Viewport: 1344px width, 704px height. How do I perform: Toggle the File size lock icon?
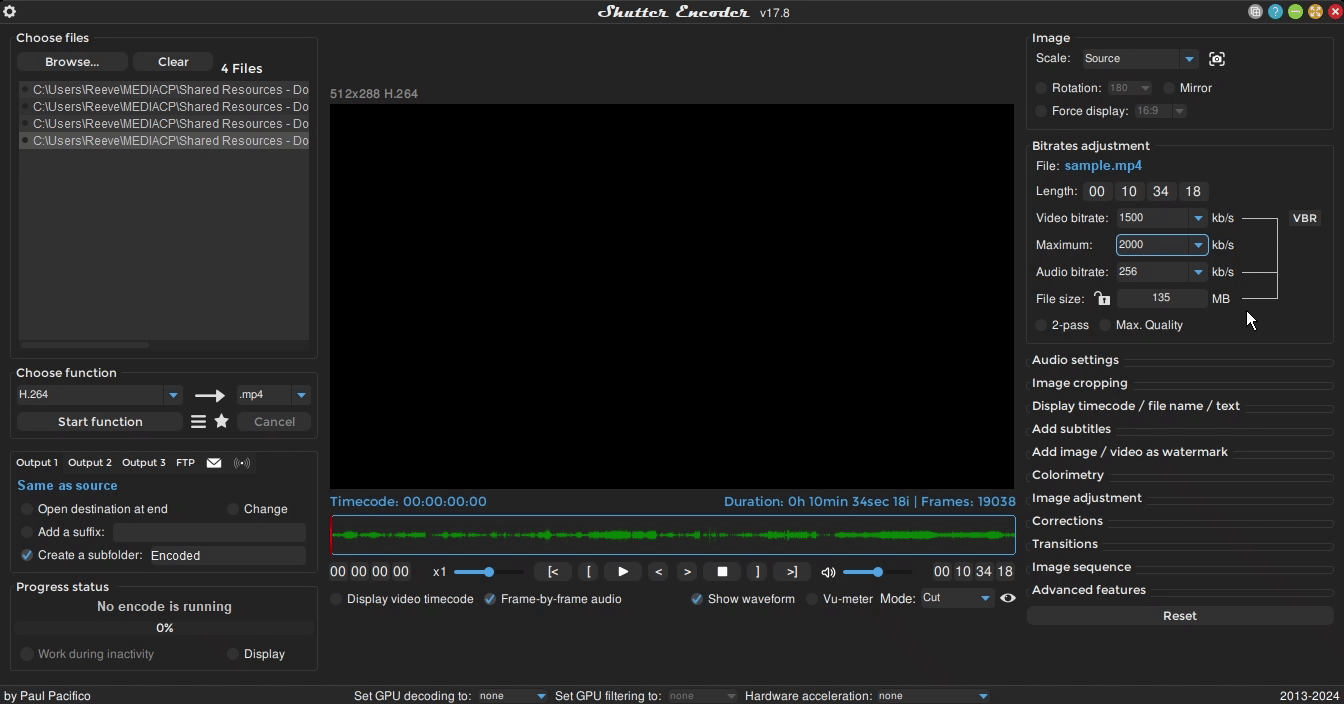tap(1101, 298)
